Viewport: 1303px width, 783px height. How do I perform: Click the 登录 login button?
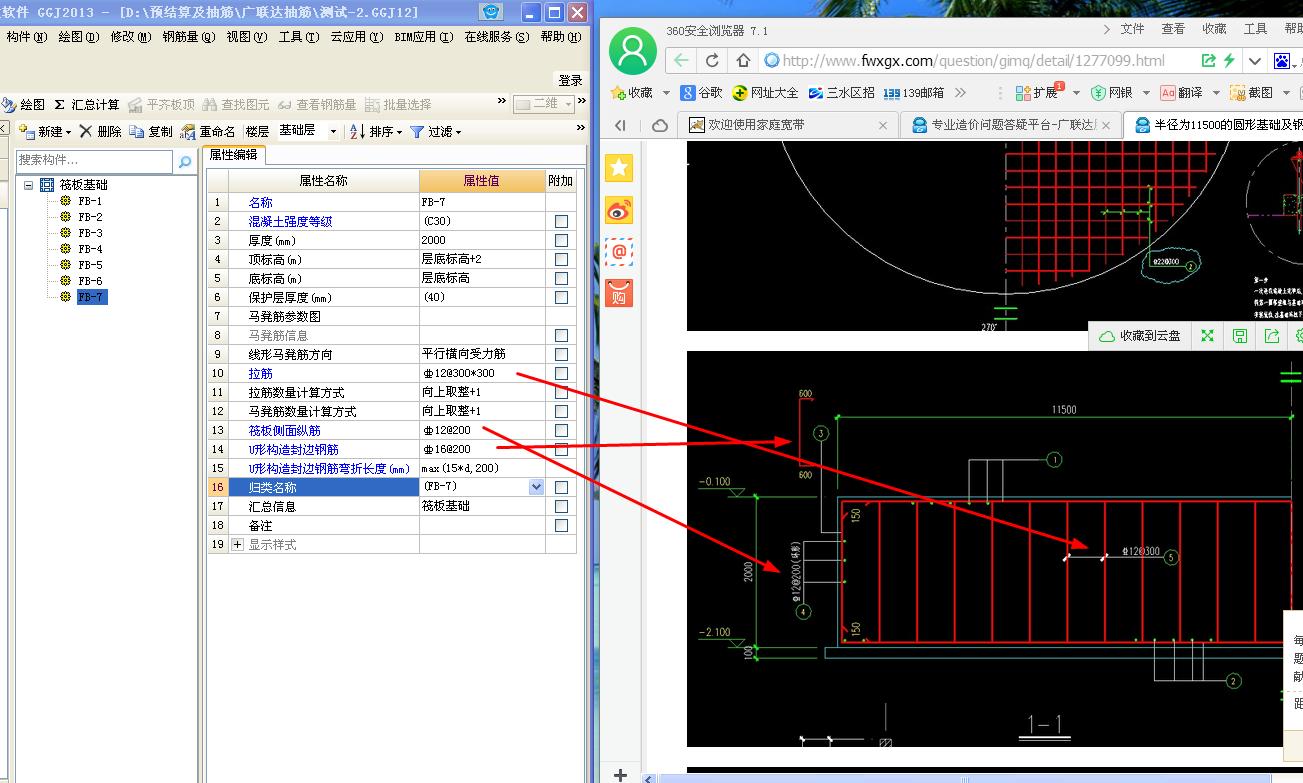tap(570, 80)
